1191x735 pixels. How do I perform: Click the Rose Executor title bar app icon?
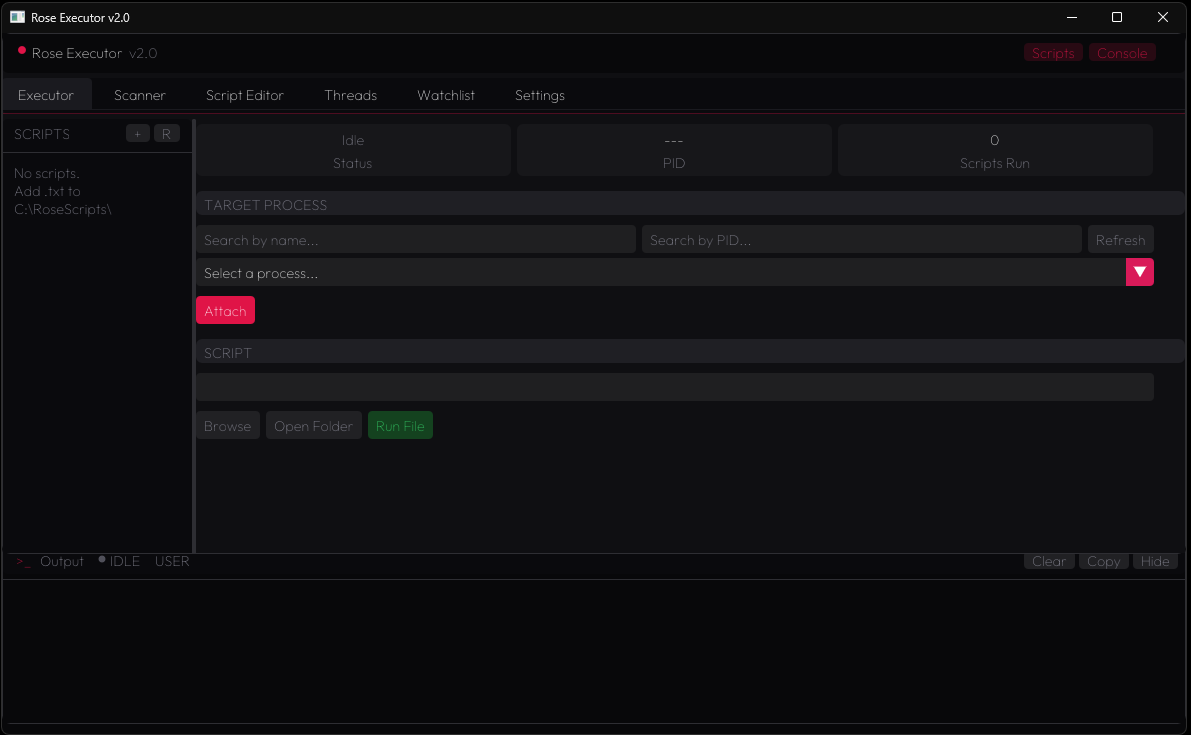pyautogui.click(x=17, y=17)
